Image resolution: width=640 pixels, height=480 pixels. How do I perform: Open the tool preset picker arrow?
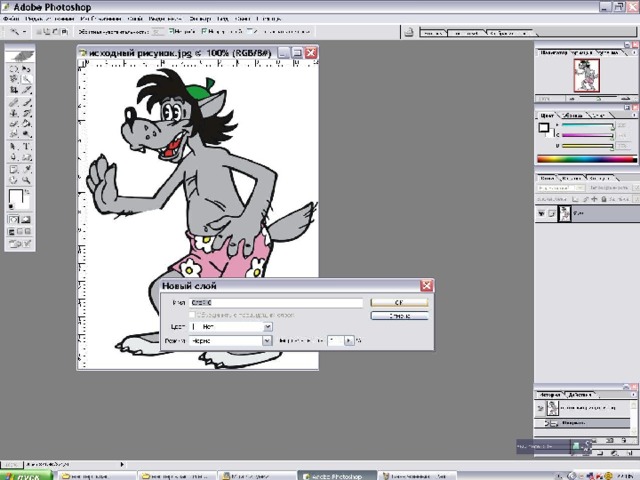(x=24, y=31)
